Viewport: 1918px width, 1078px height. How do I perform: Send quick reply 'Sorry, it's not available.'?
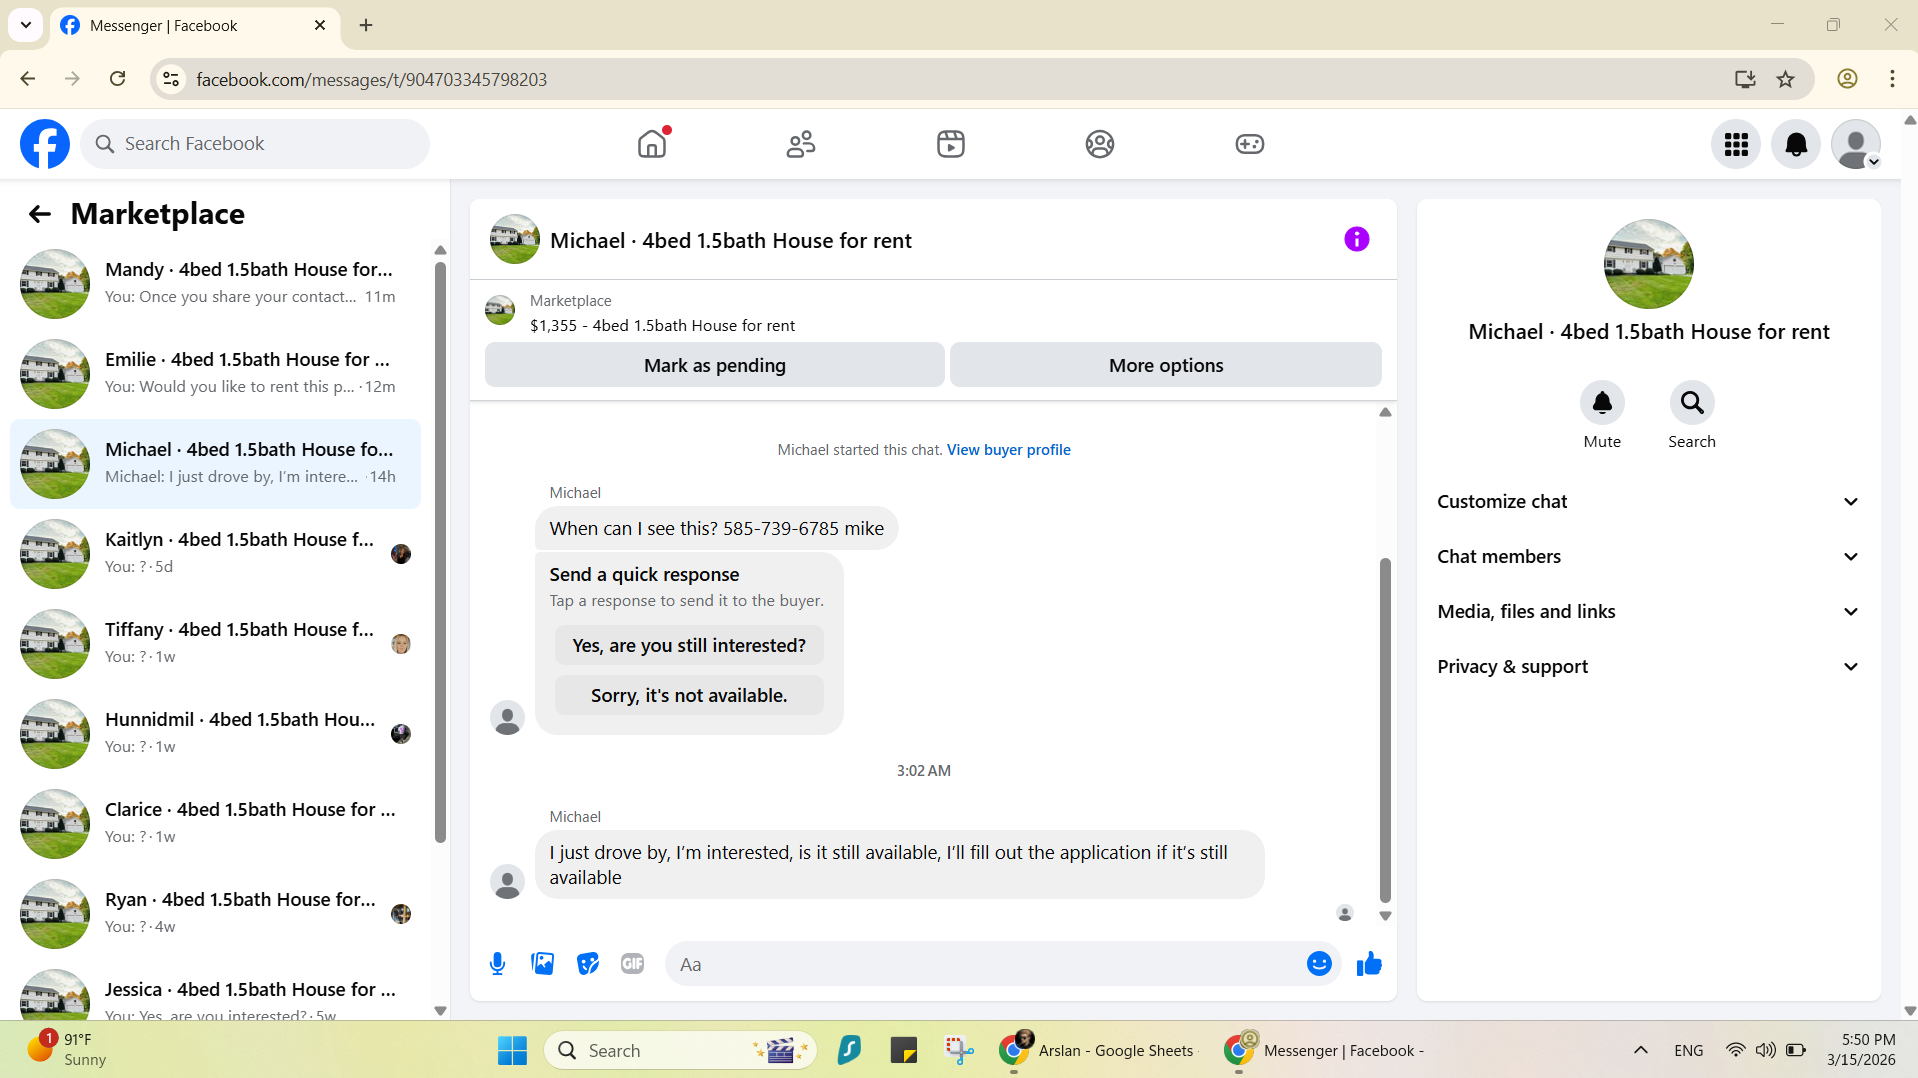point(689,696)
